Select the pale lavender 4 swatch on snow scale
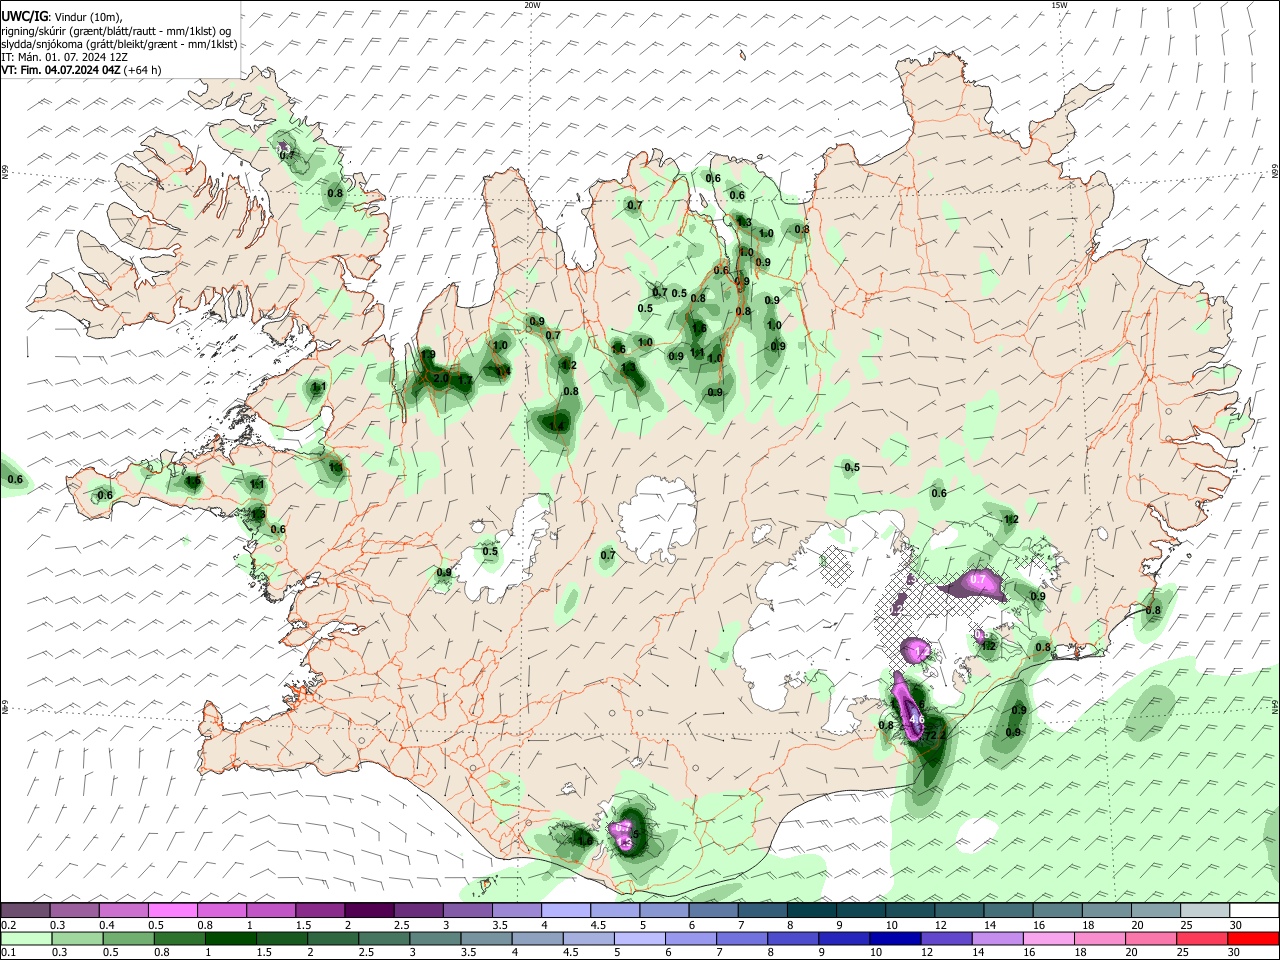The width and height of the screenshot is (1280, 960). tap(565, 910)
